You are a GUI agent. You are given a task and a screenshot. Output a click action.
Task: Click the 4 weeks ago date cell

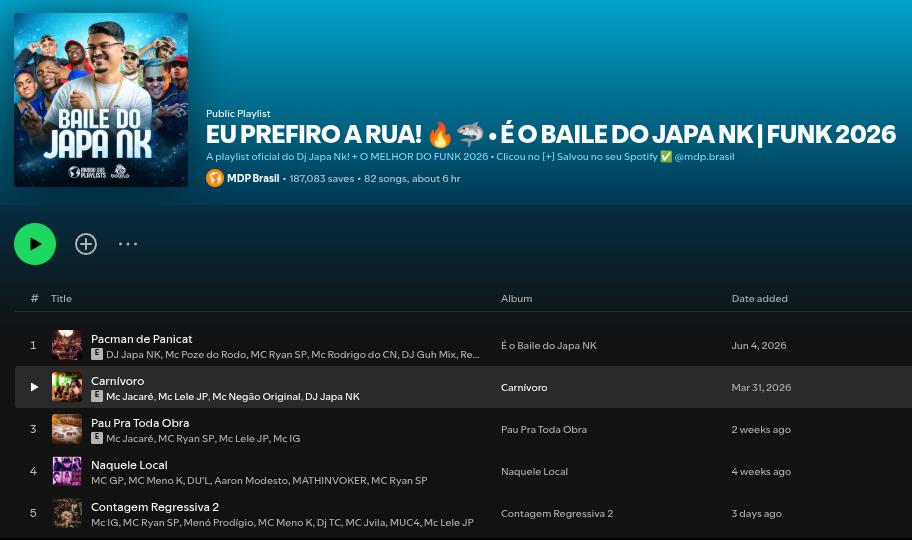click(761, 471)
